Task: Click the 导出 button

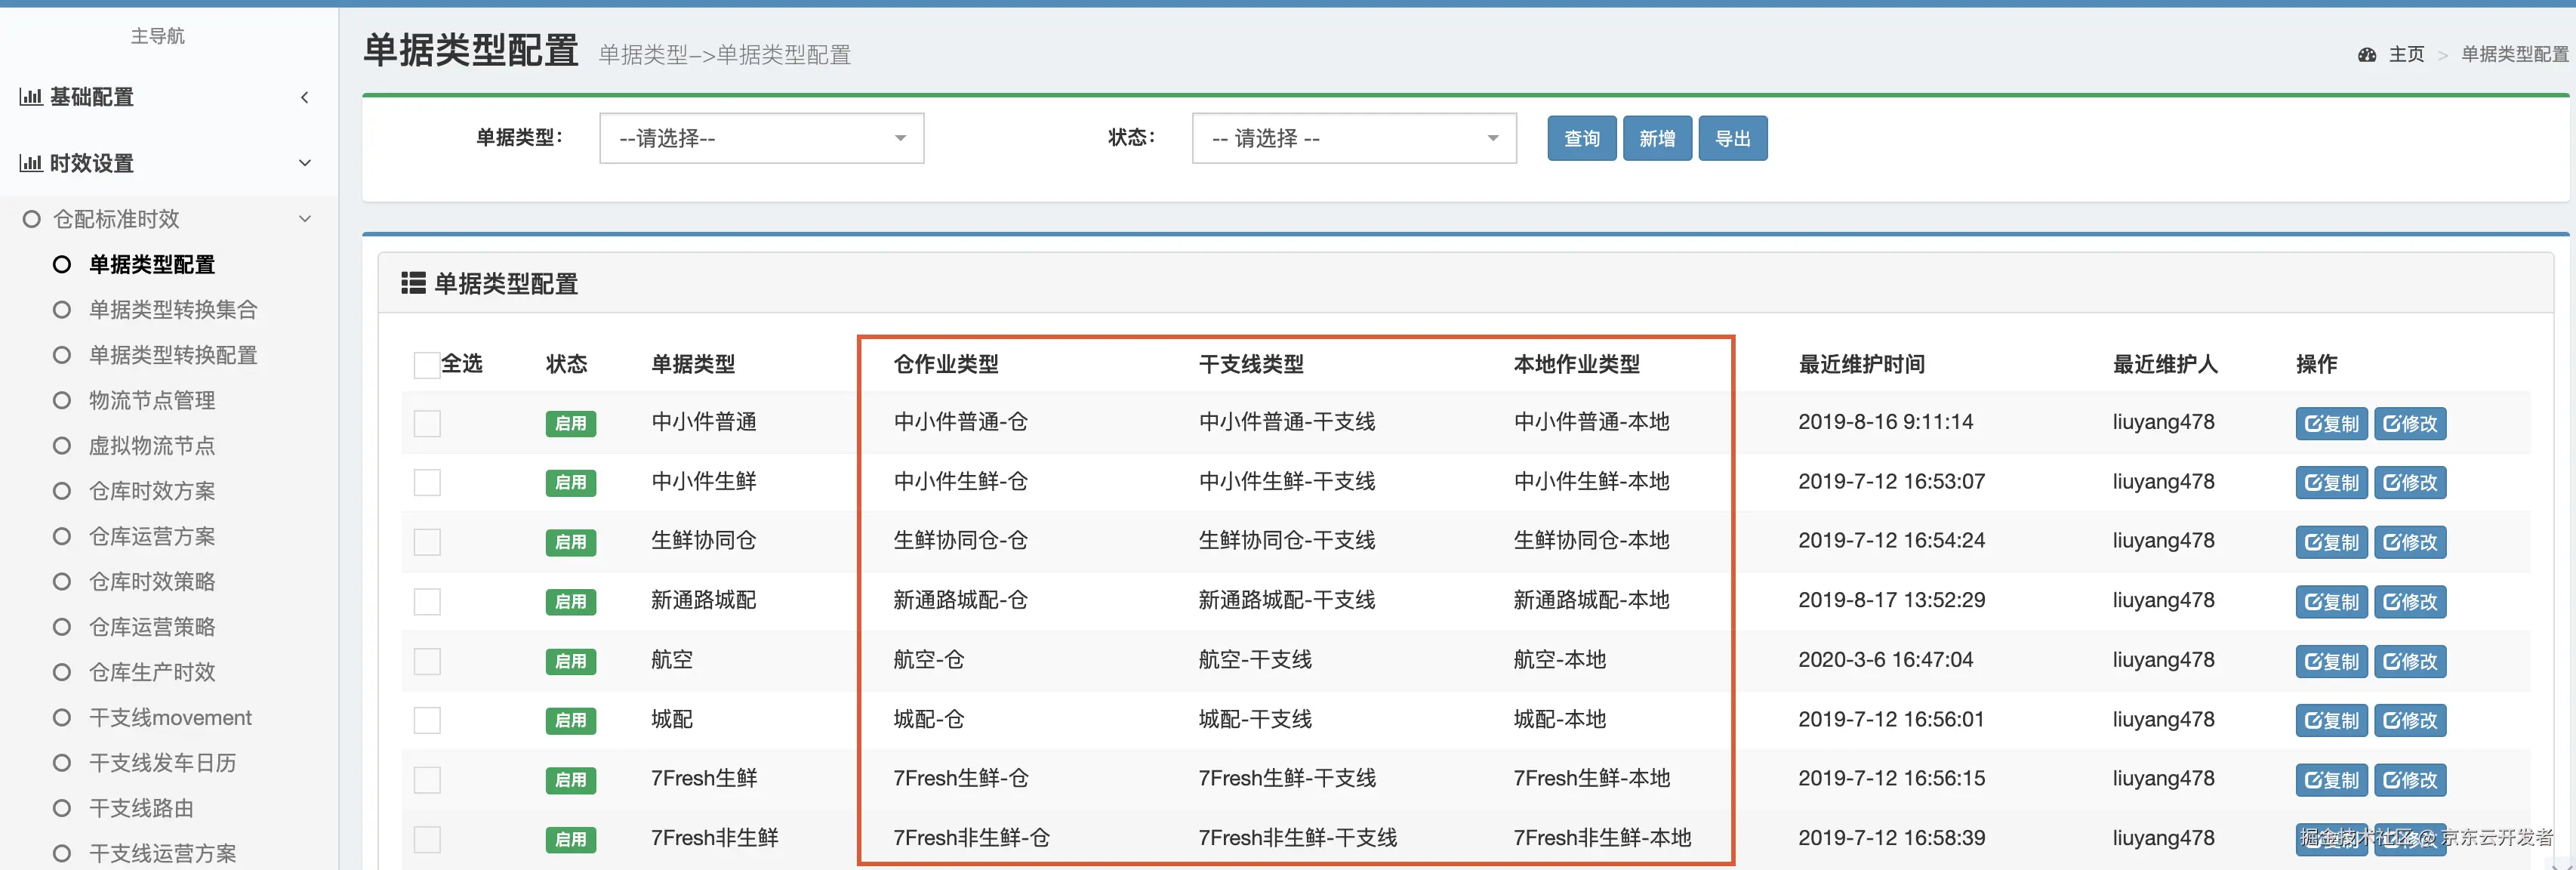Action: coord(1732,139)
